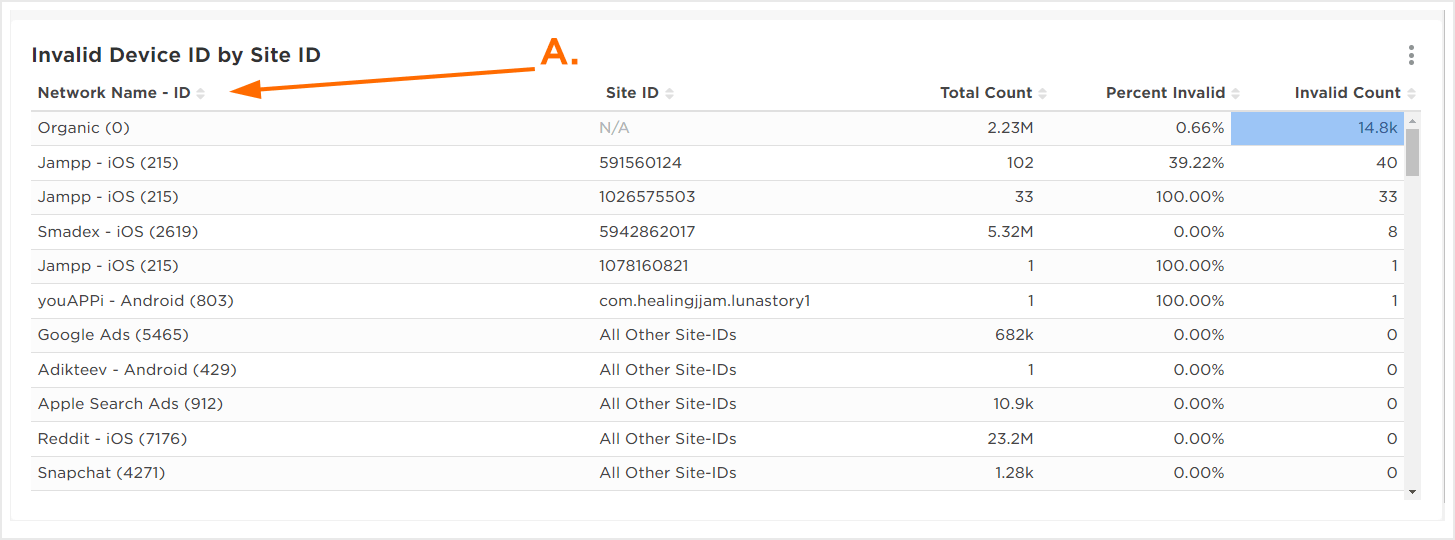Click Site ID 591560124 cell
1455x540 pixels.
point(640,162)
